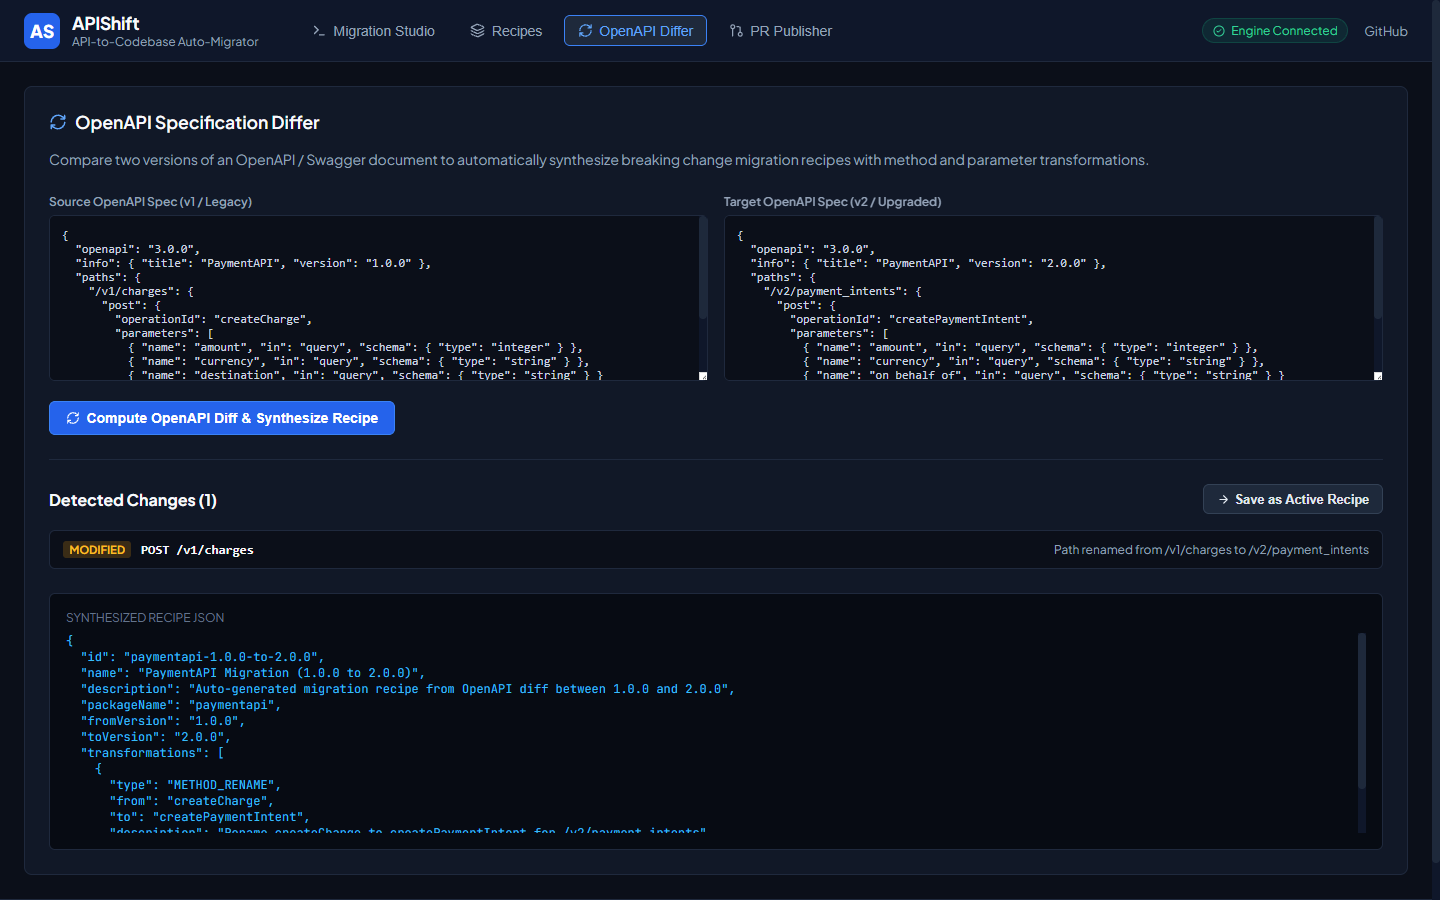Click the "operationId": "createPaymentIntent" line in target

912,320
